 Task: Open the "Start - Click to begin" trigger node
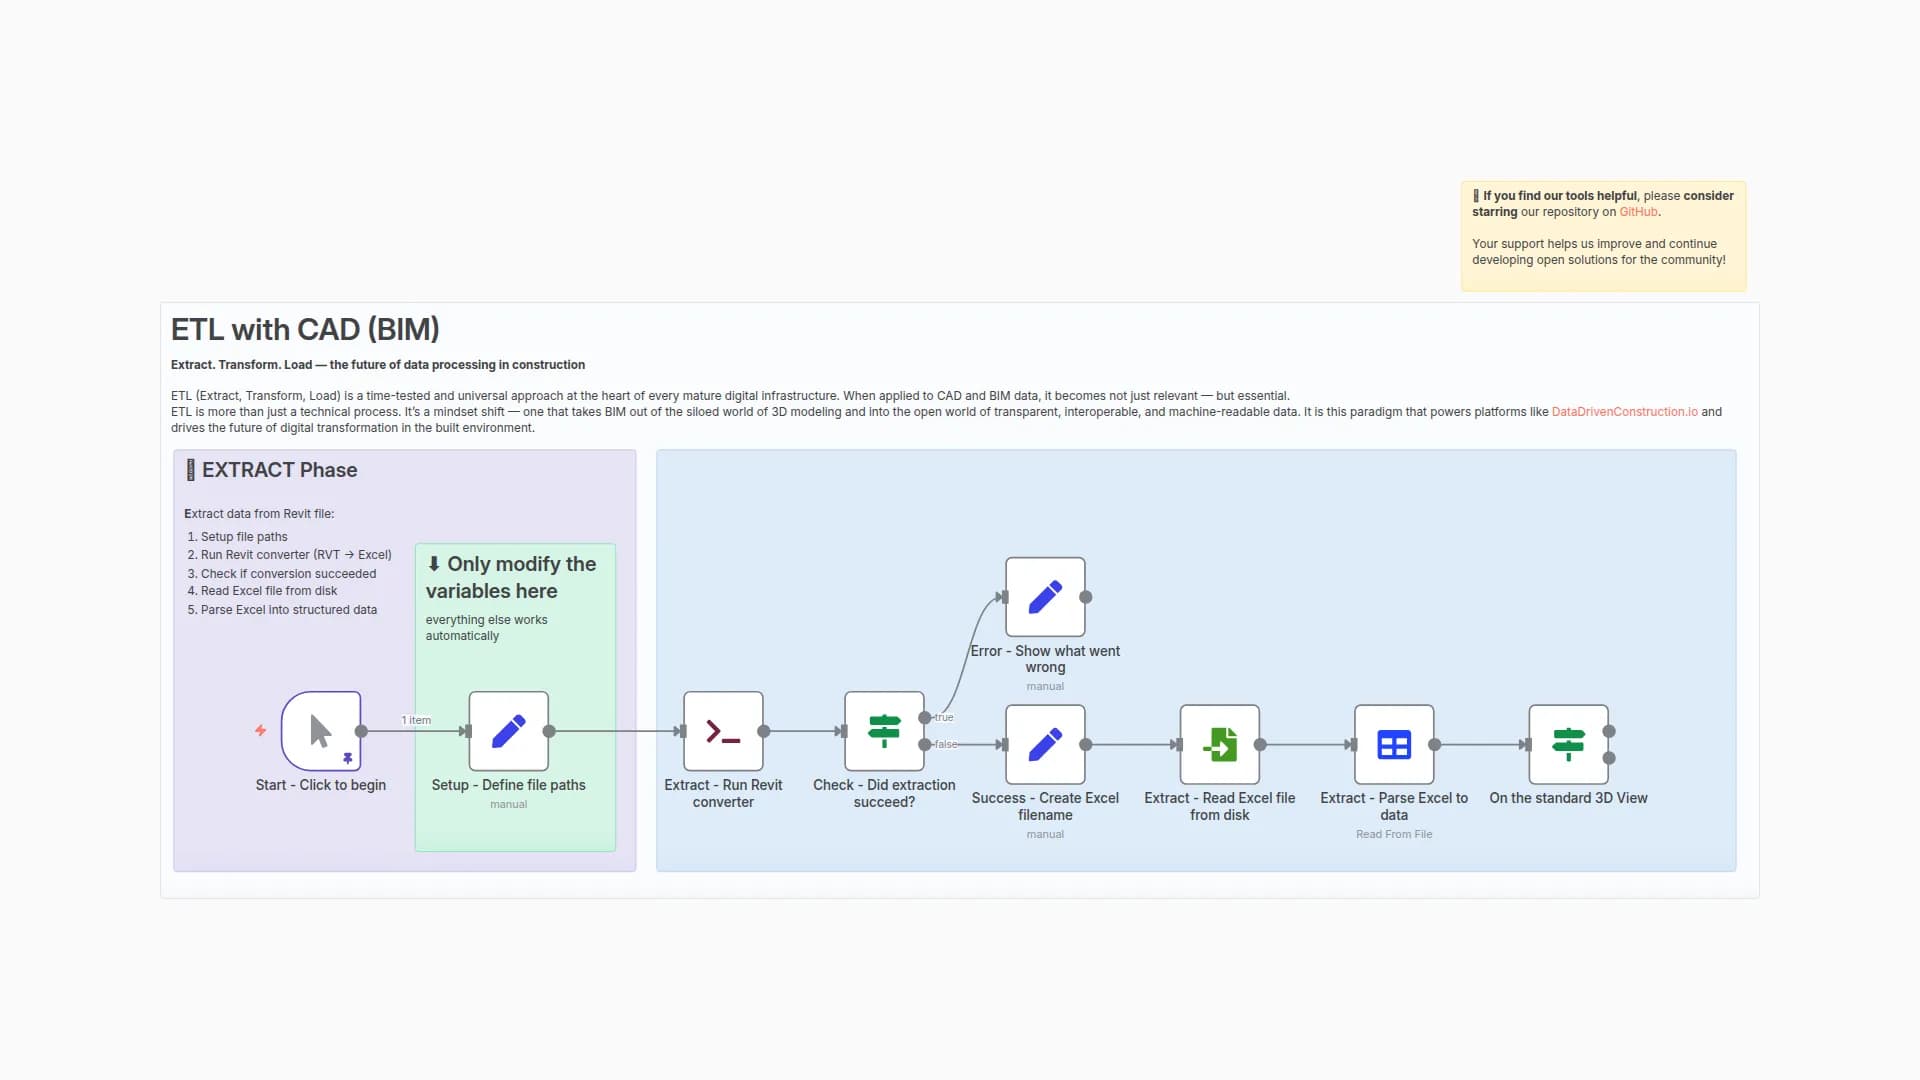point(320,731)
